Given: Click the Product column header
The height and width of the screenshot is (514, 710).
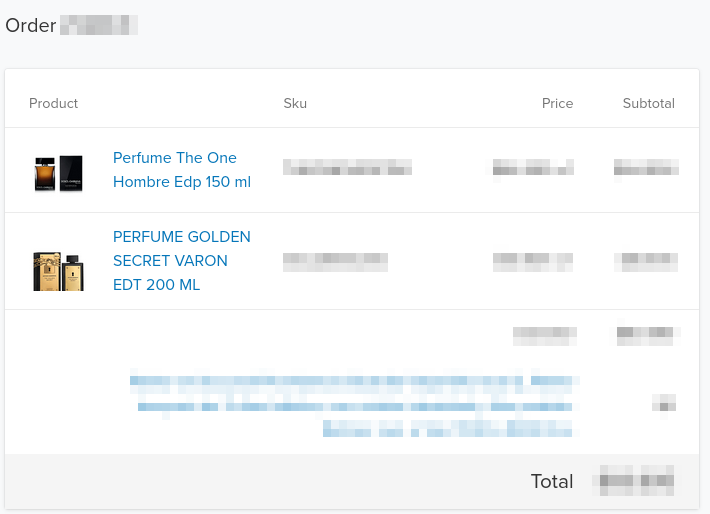Looking at the screenshot, I should click(53, 103).
